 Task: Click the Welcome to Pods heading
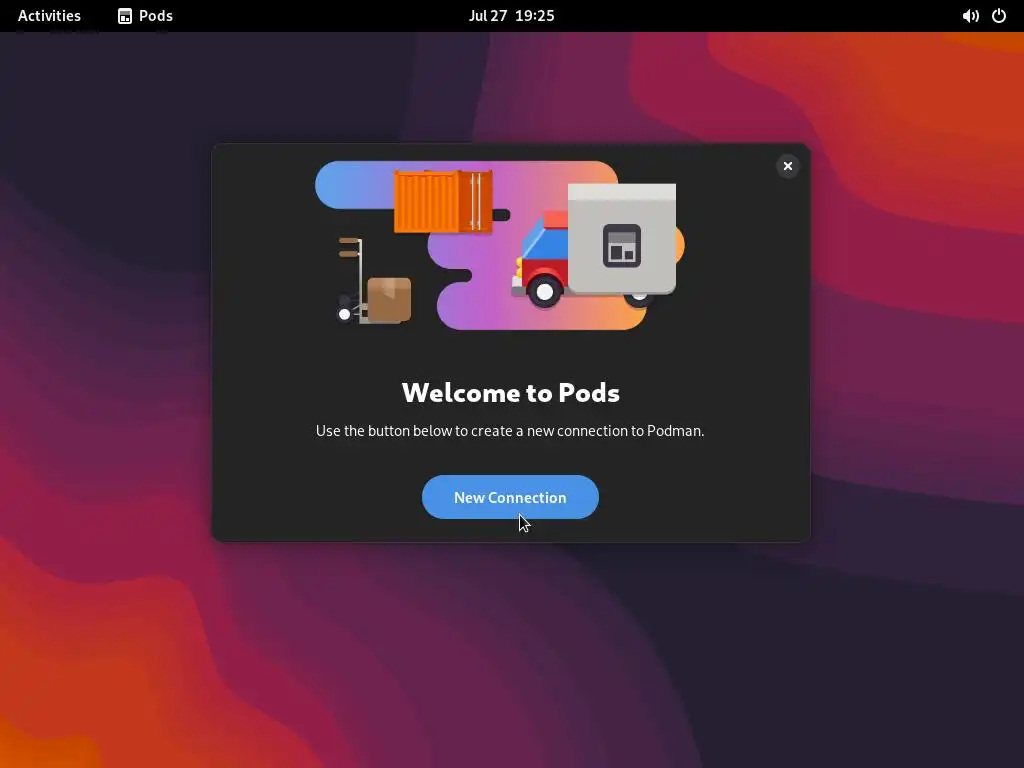(x=511, y=392)
